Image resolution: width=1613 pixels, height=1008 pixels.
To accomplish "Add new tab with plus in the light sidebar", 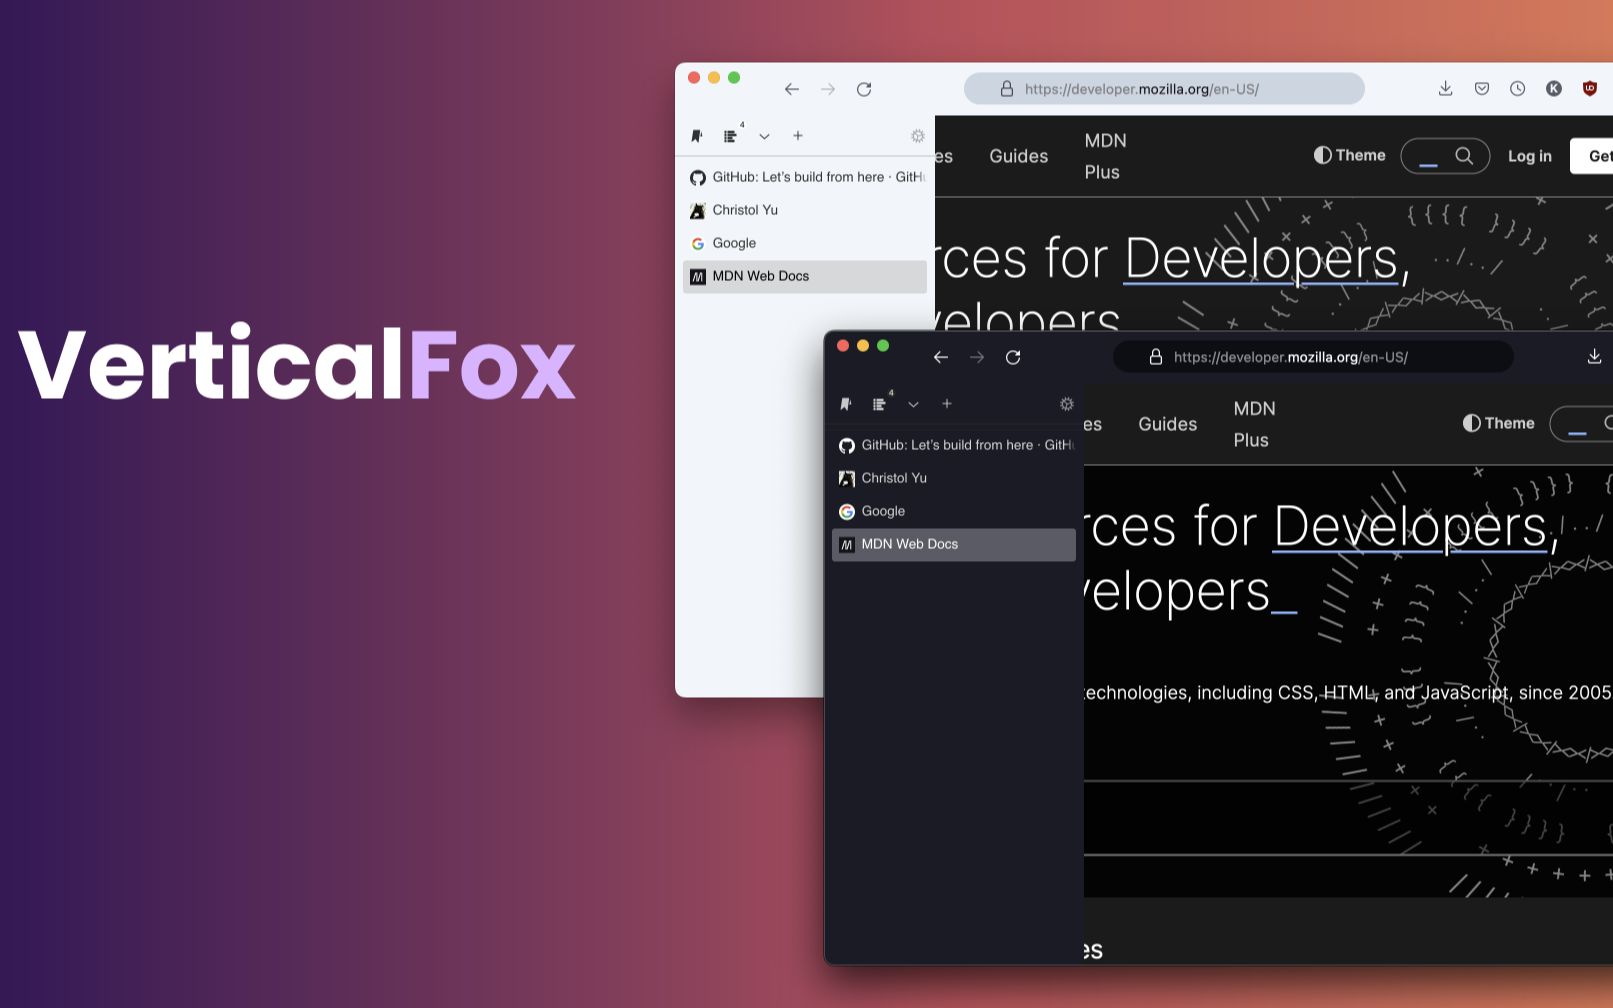I will coord(797,135).
